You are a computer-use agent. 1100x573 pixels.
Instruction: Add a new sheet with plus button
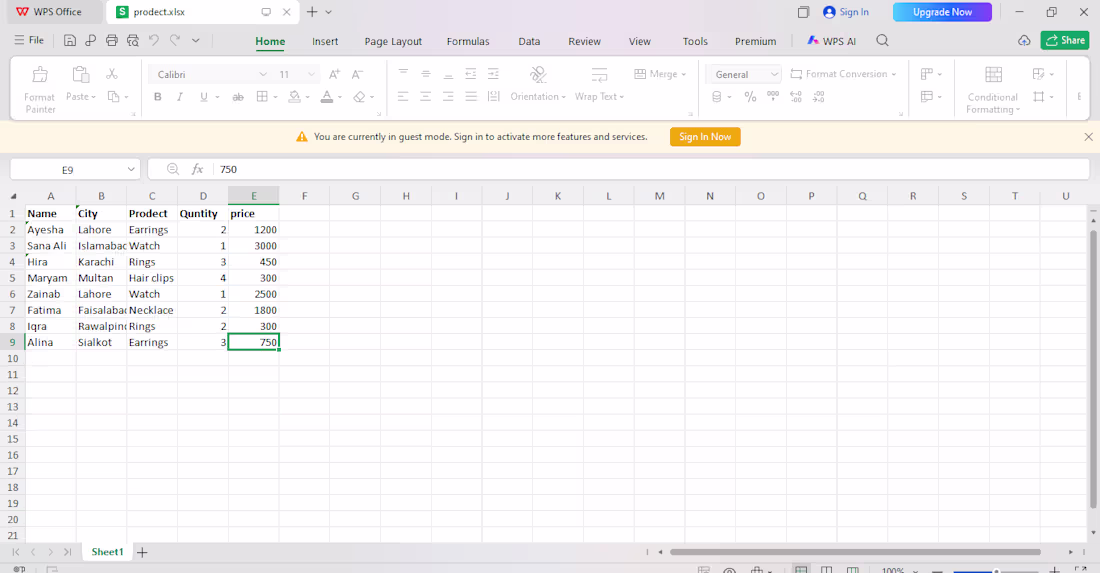click(x=142, y=552)
